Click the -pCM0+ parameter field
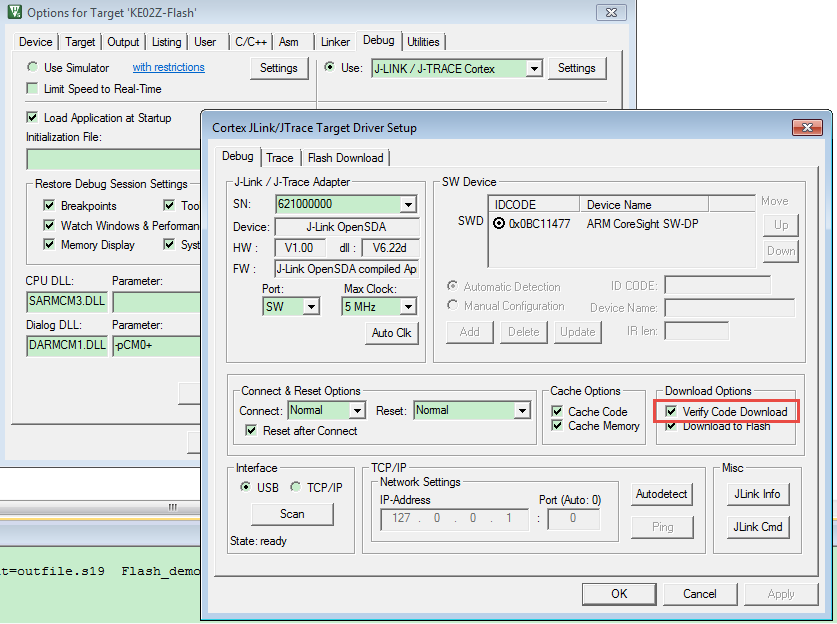This screenshot has height=624, width=837. 157,345
